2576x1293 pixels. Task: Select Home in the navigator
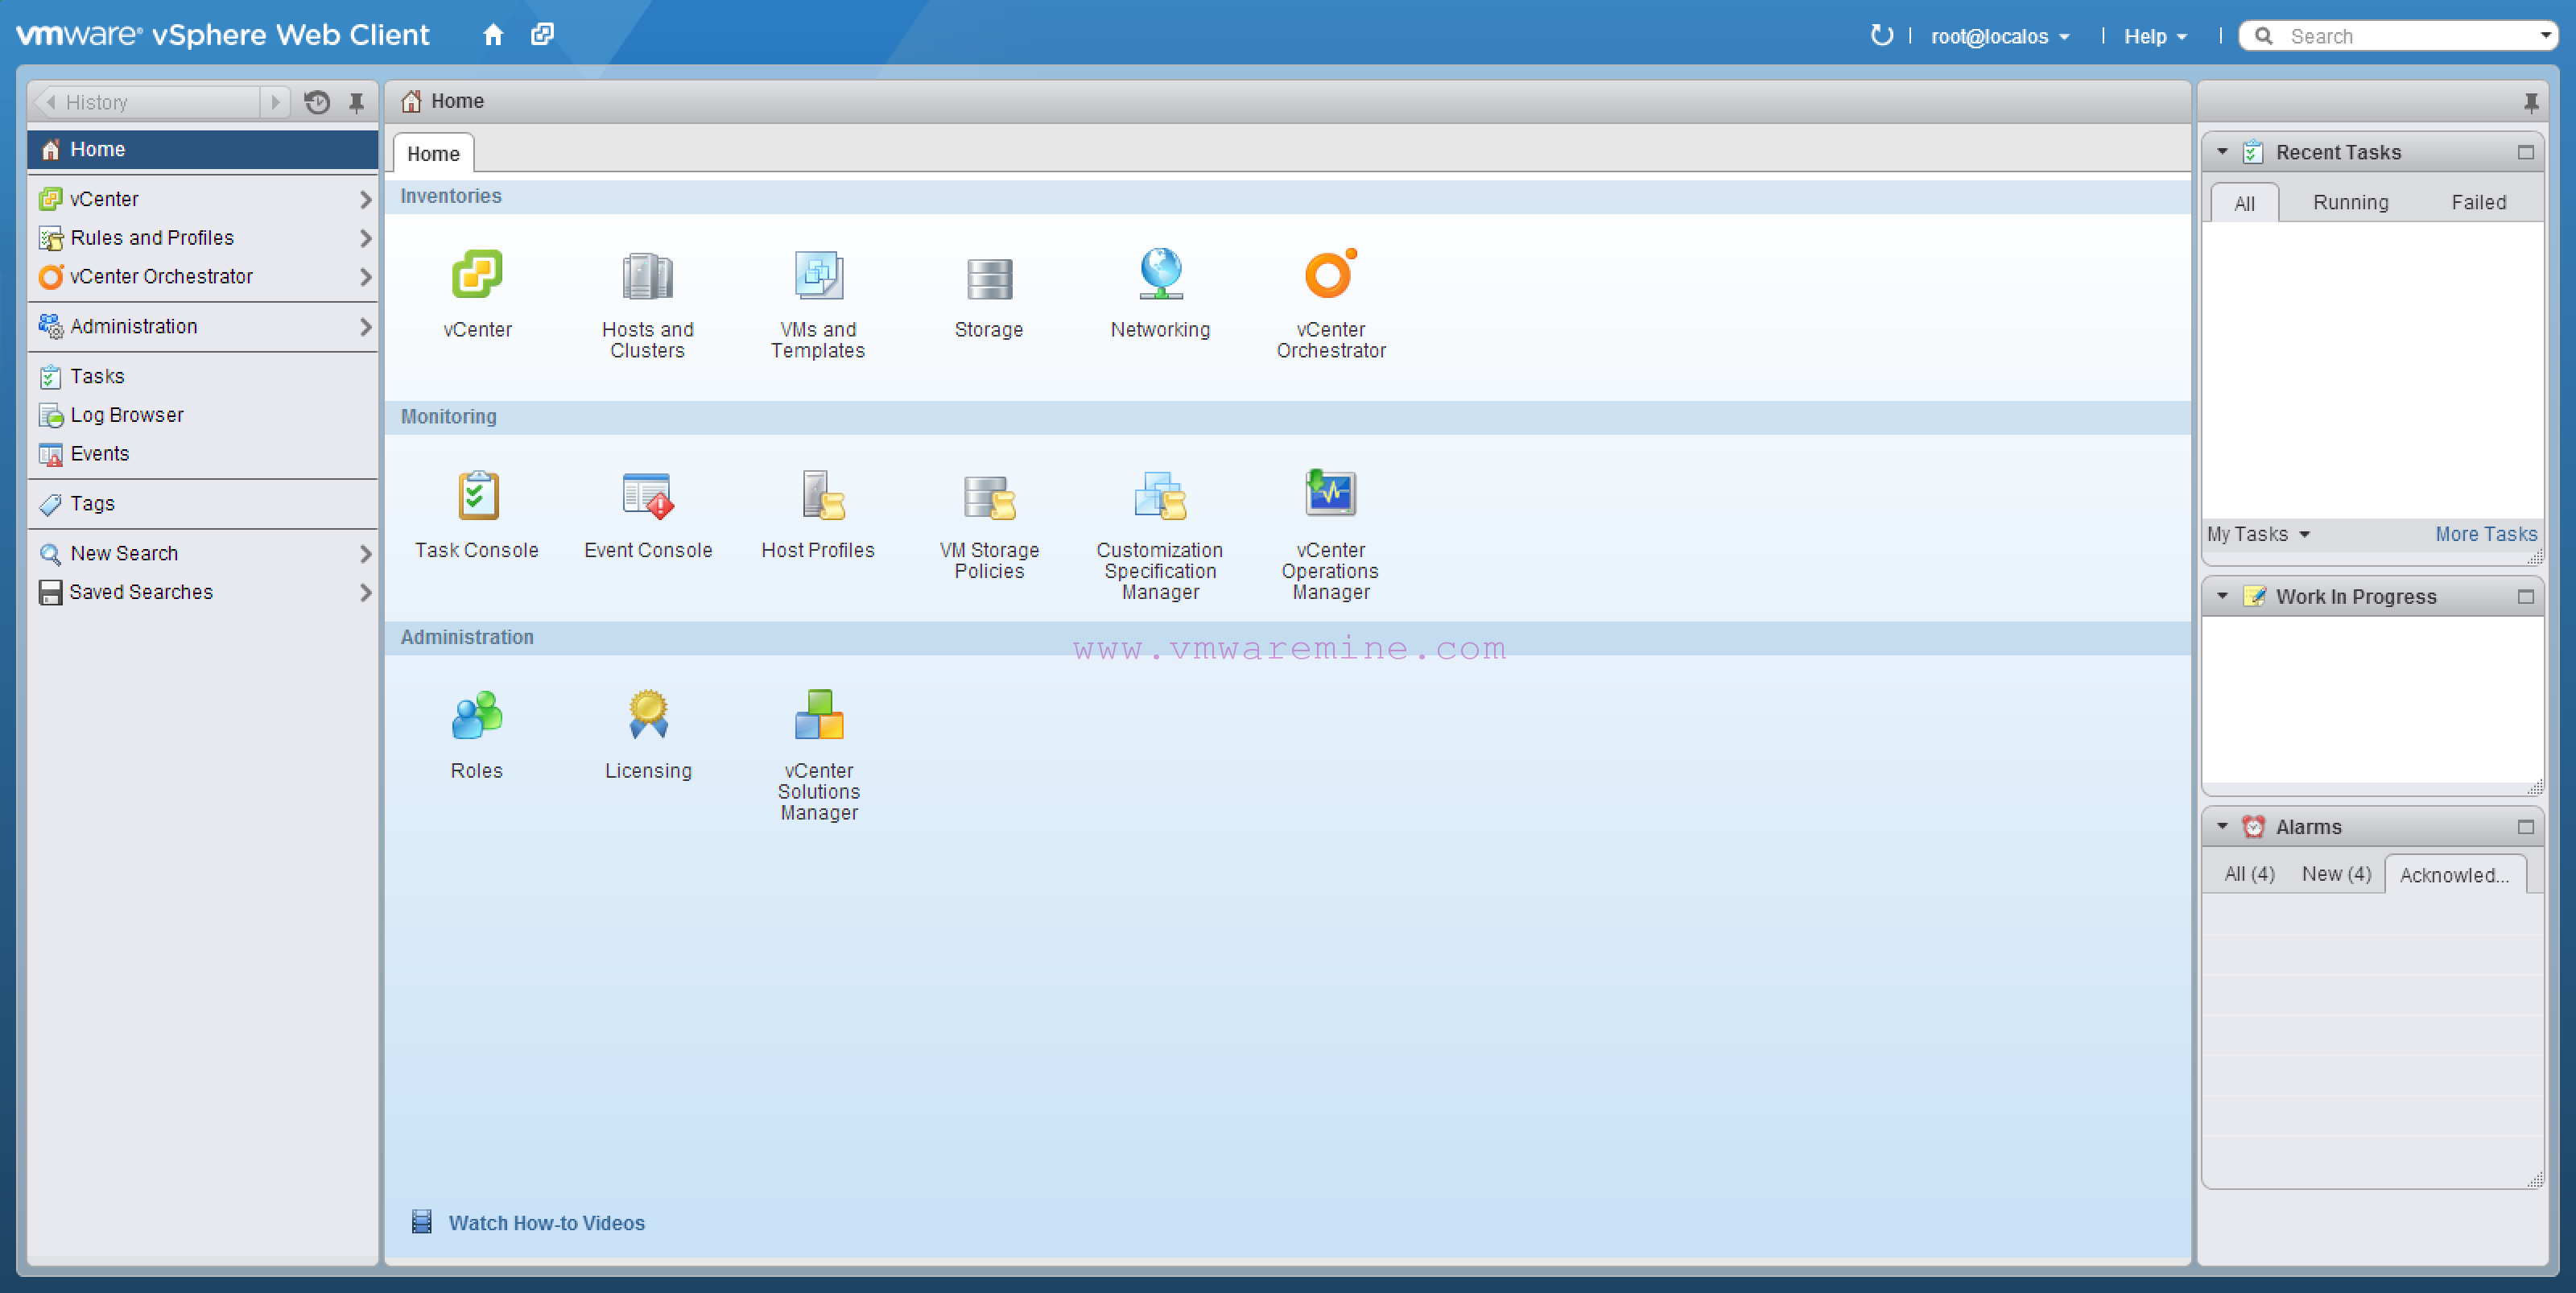tap(202, 149)
